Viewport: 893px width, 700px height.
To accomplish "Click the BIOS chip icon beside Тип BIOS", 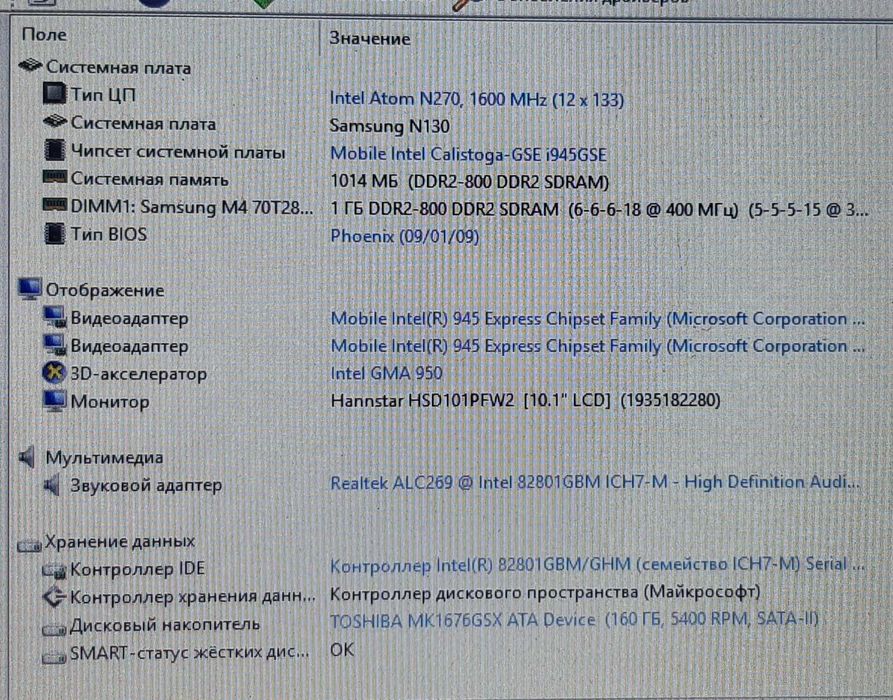I will tap(55, 234).
